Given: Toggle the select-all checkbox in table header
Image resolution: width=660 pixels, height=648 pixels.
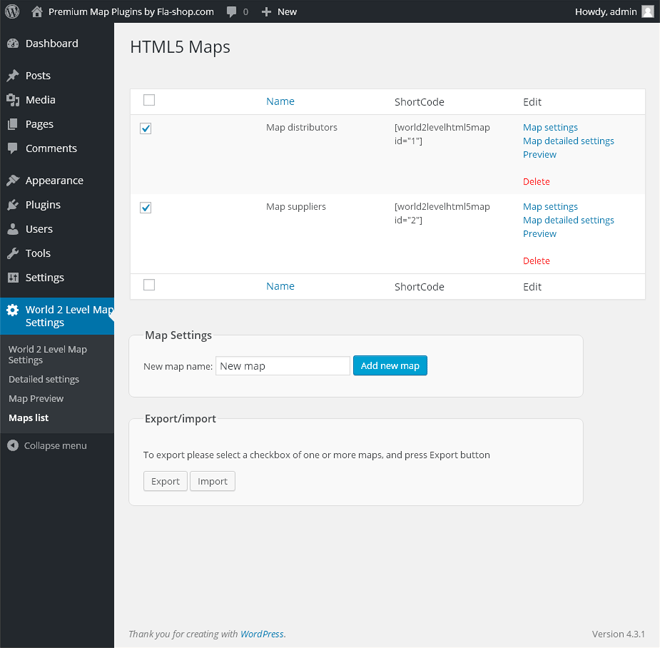Looking at the screenshot, I should point(149,100).
